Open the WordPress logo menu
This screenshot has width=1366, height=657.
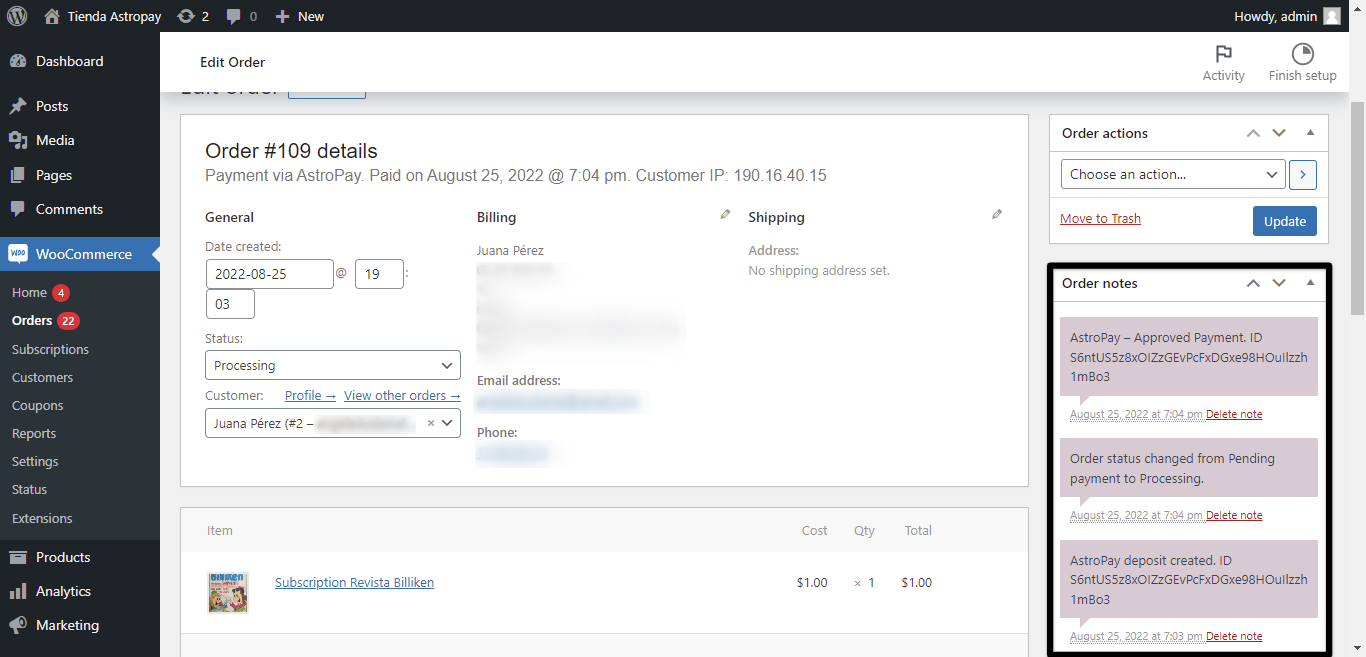17,16
